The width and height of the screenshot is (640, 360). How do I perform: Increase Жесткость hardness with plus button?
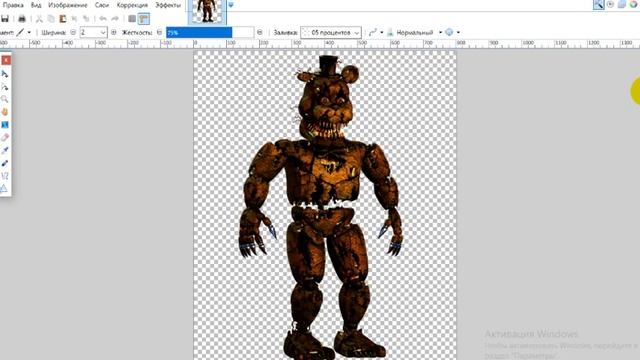point(260,32)
